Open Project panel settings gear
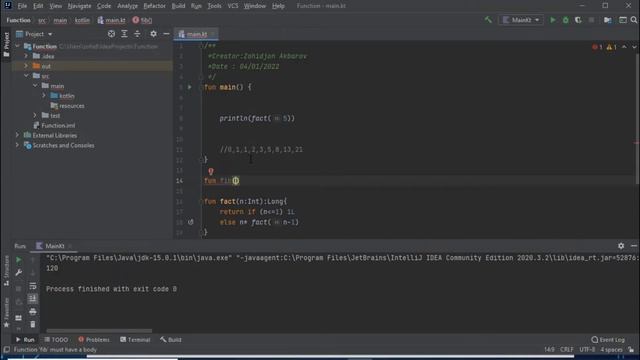This screenshot has height=360, width=640. pyautogui.click(x=153, y=34)
